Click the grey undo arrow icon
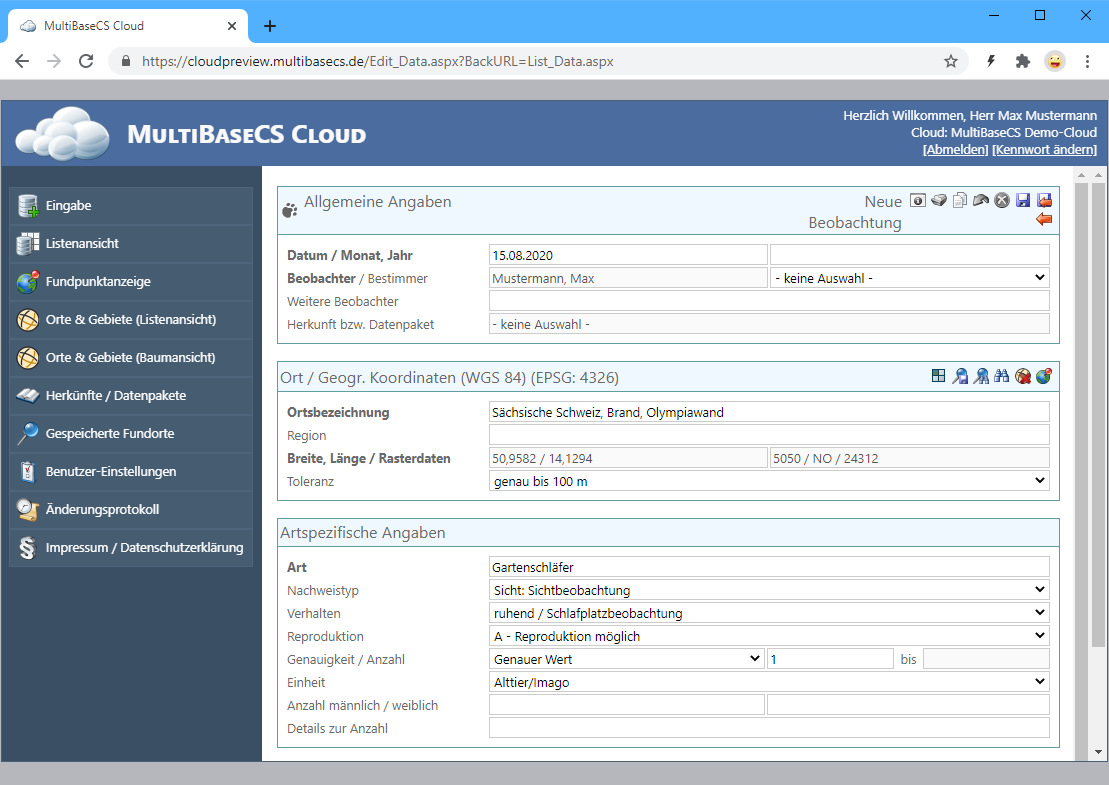 tap(981, 200)
